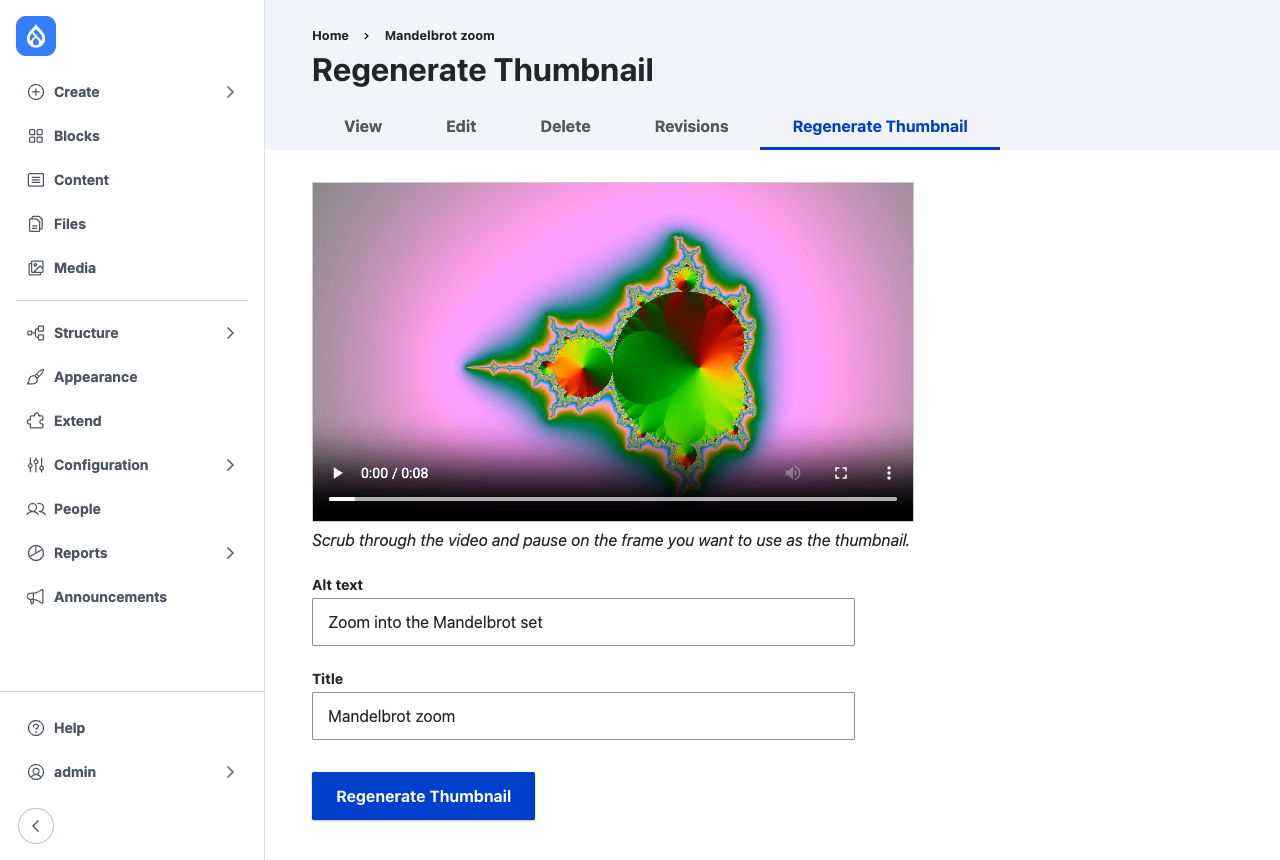Click the Media image icon
Screen dimensions: 1280x860
[36, 268]
